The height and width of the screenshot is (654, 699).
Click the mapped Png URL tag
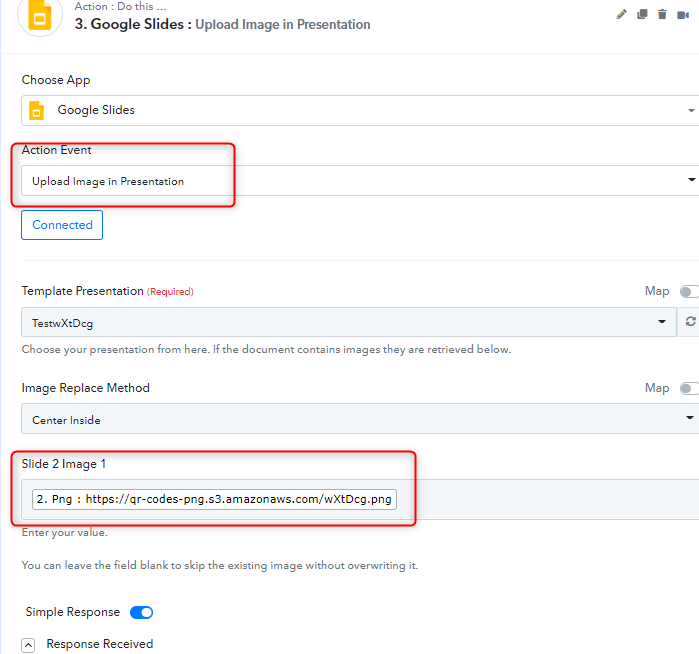[214, 499]
